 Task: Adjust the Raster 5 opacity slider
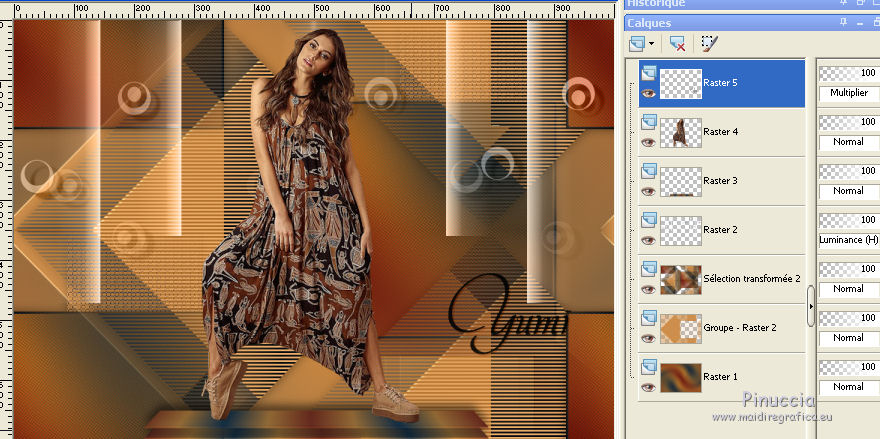(x=848, y=72)
